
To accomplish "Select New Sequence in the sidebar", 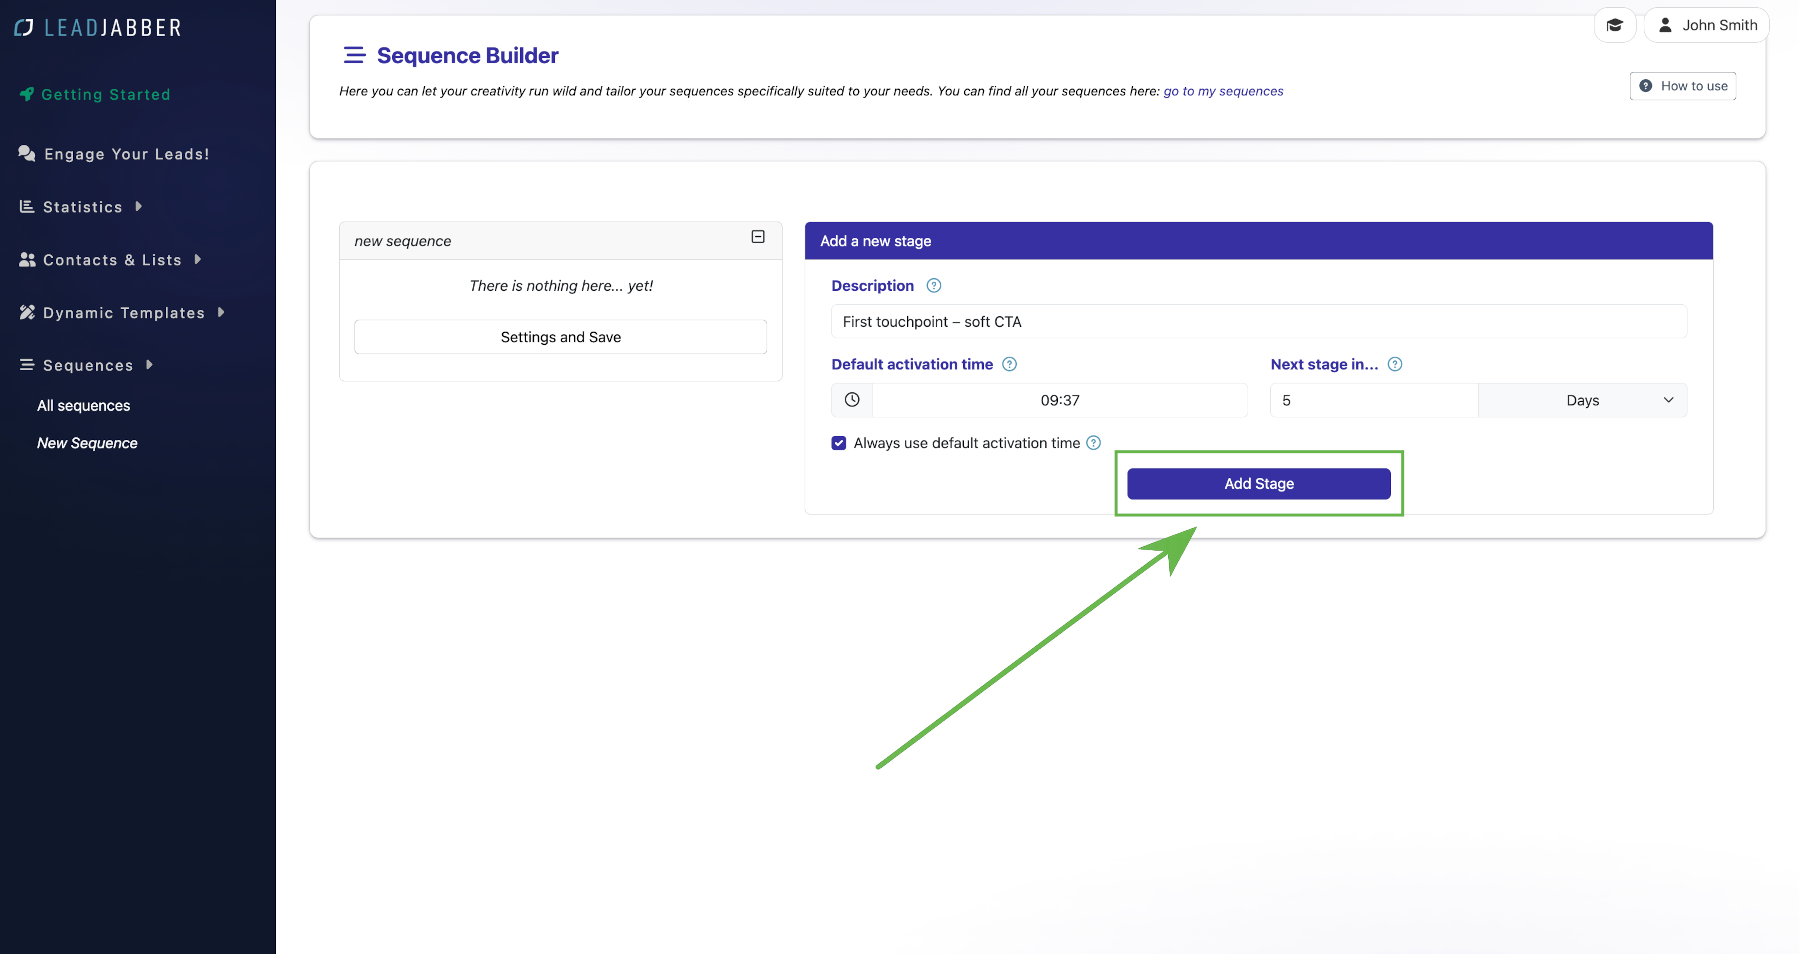I will pyautogui.click(x=87, y=443).
